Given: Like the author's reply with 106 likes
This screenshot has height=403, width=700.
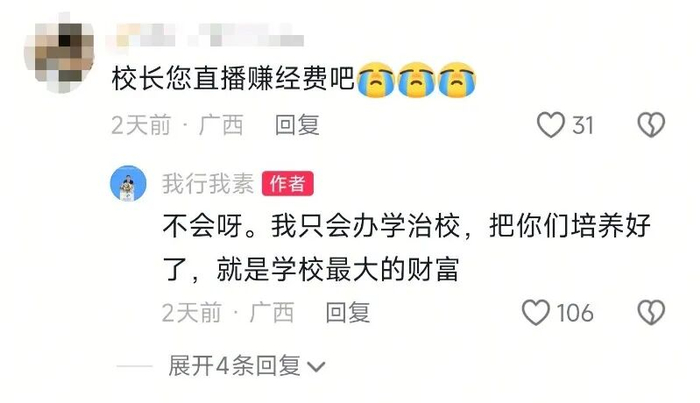Looking at the screenshot, I should click(x=536, y=312).
